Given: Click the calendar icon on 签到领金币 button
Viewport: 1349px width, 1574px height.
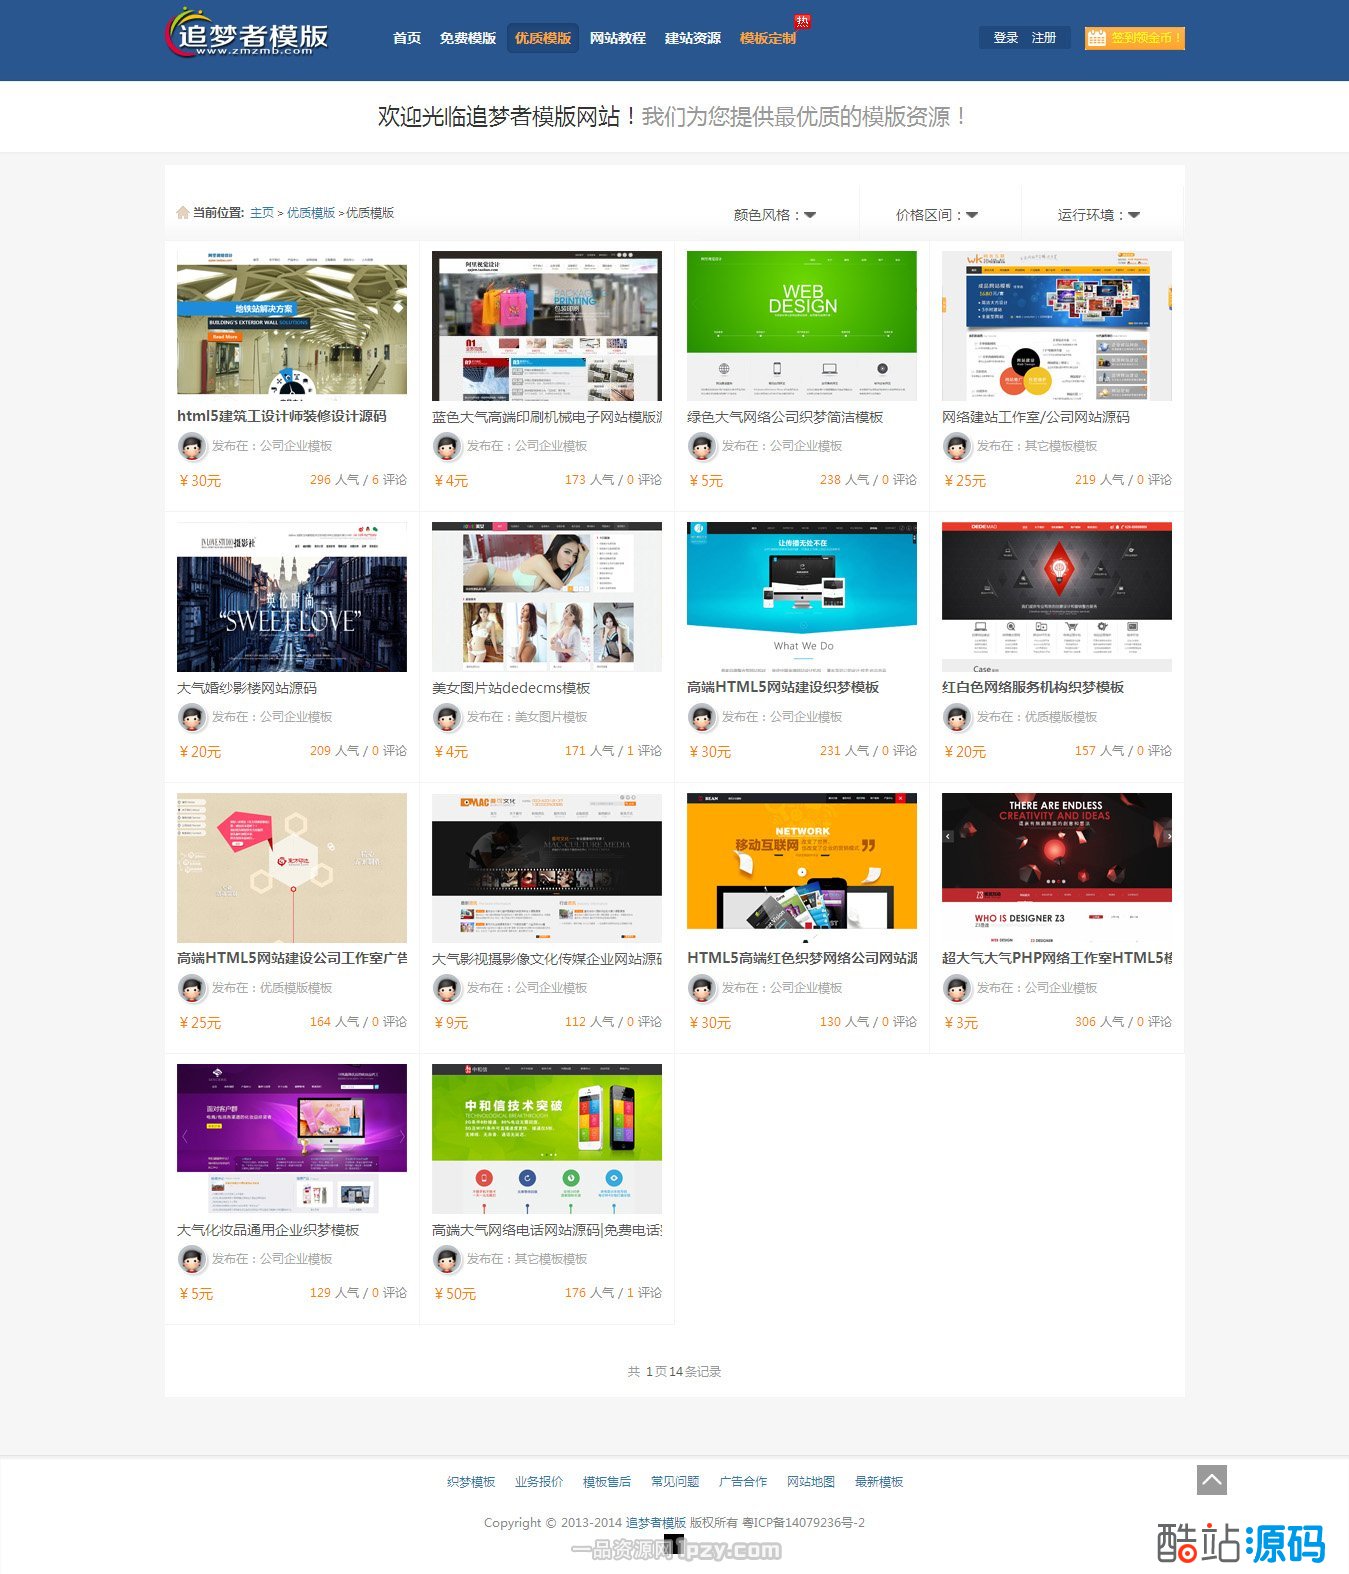Looking at the screenshot, I should 1097,38.
